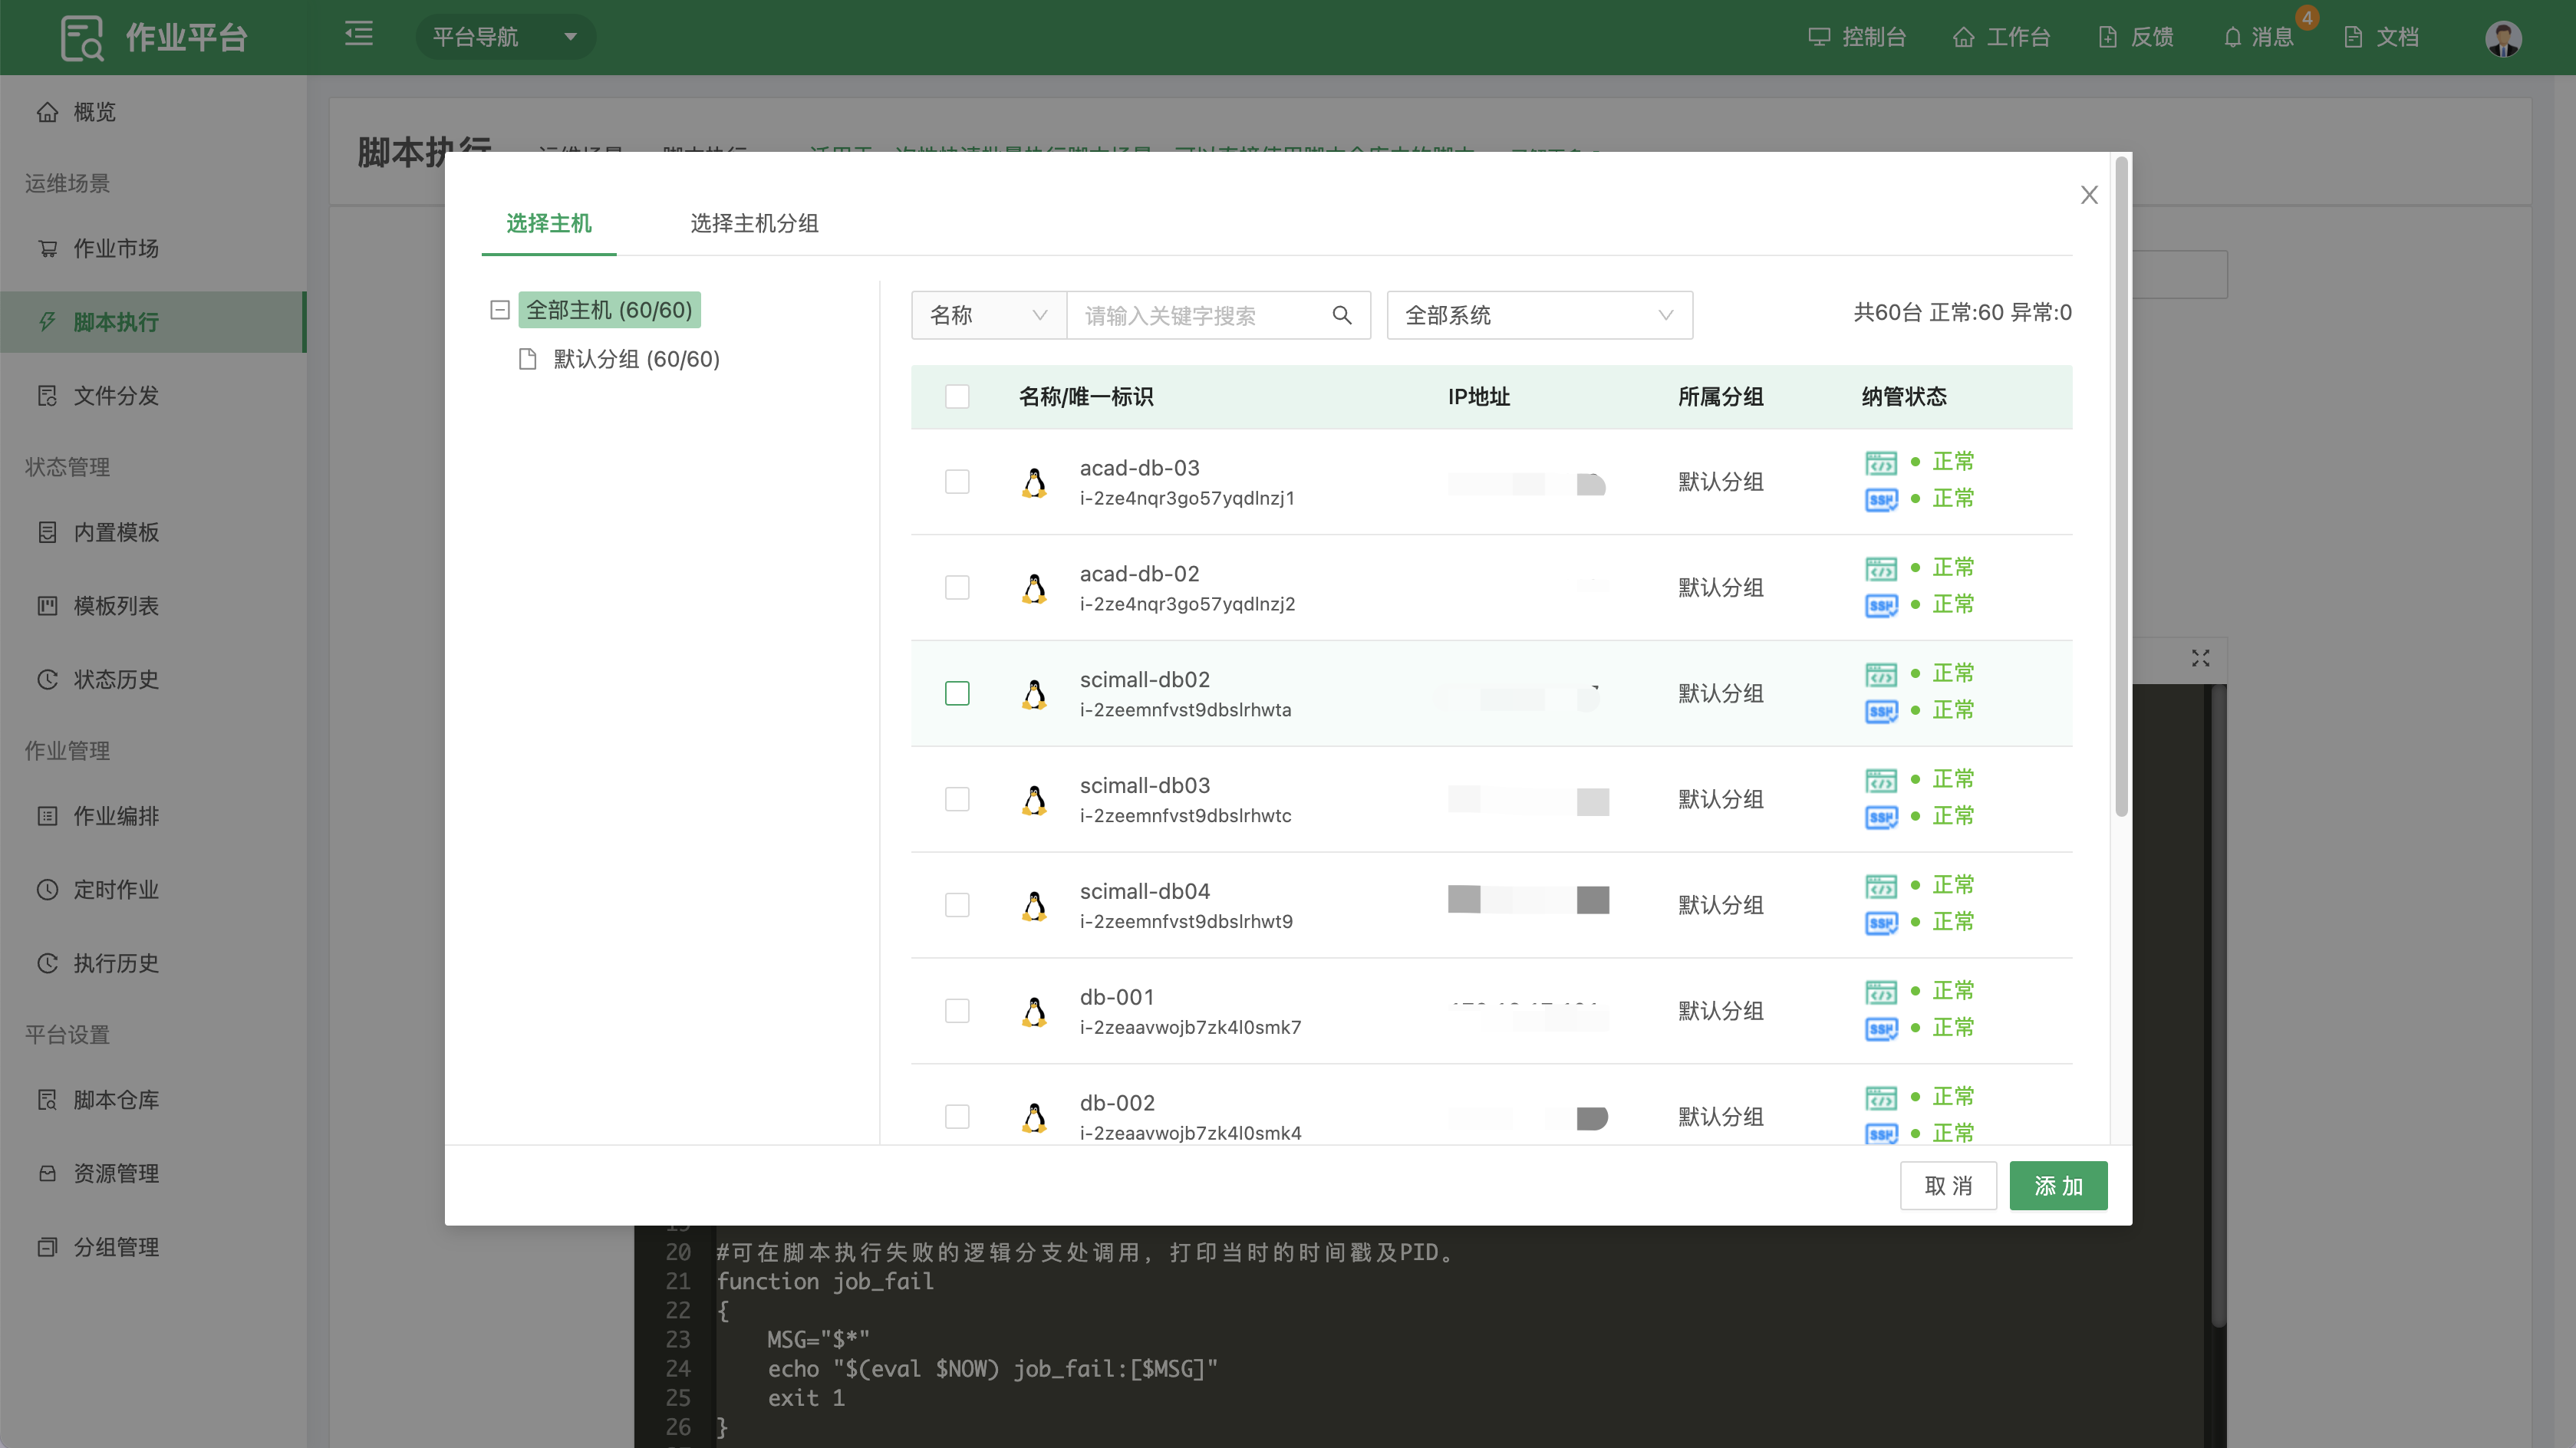Close the host selection dialog

click(x=2089, y=195)
